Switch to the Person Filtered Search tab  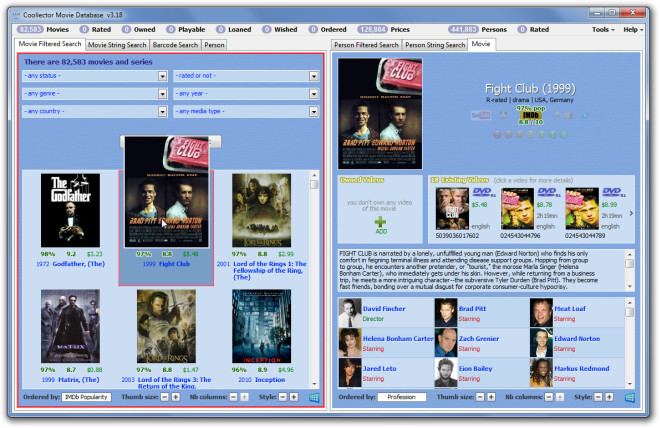pos(366,45)
